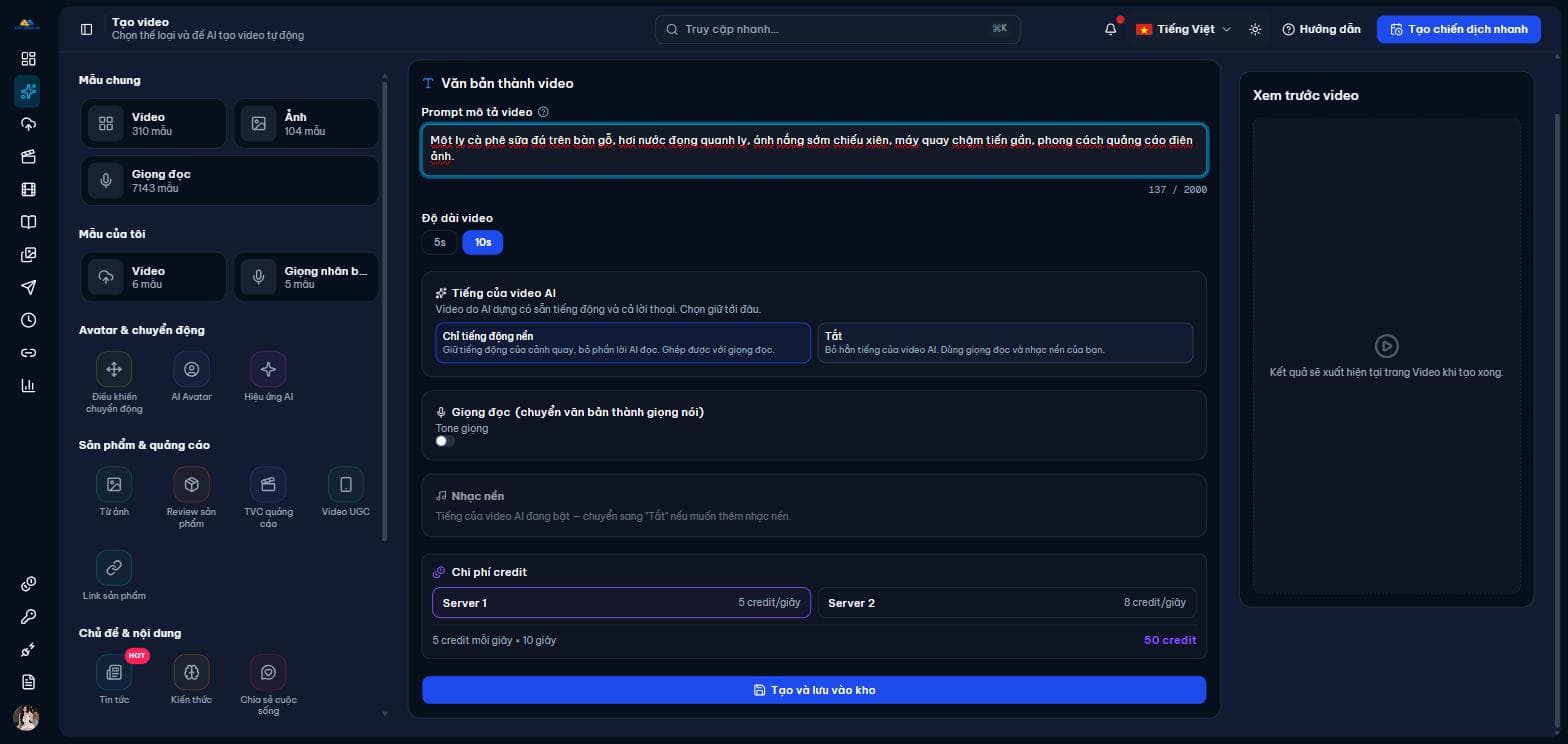1568x744 pixels.
Task: Open my Video 6 mẫu templates
Action: pyautogui.click(x=153, y=277)
